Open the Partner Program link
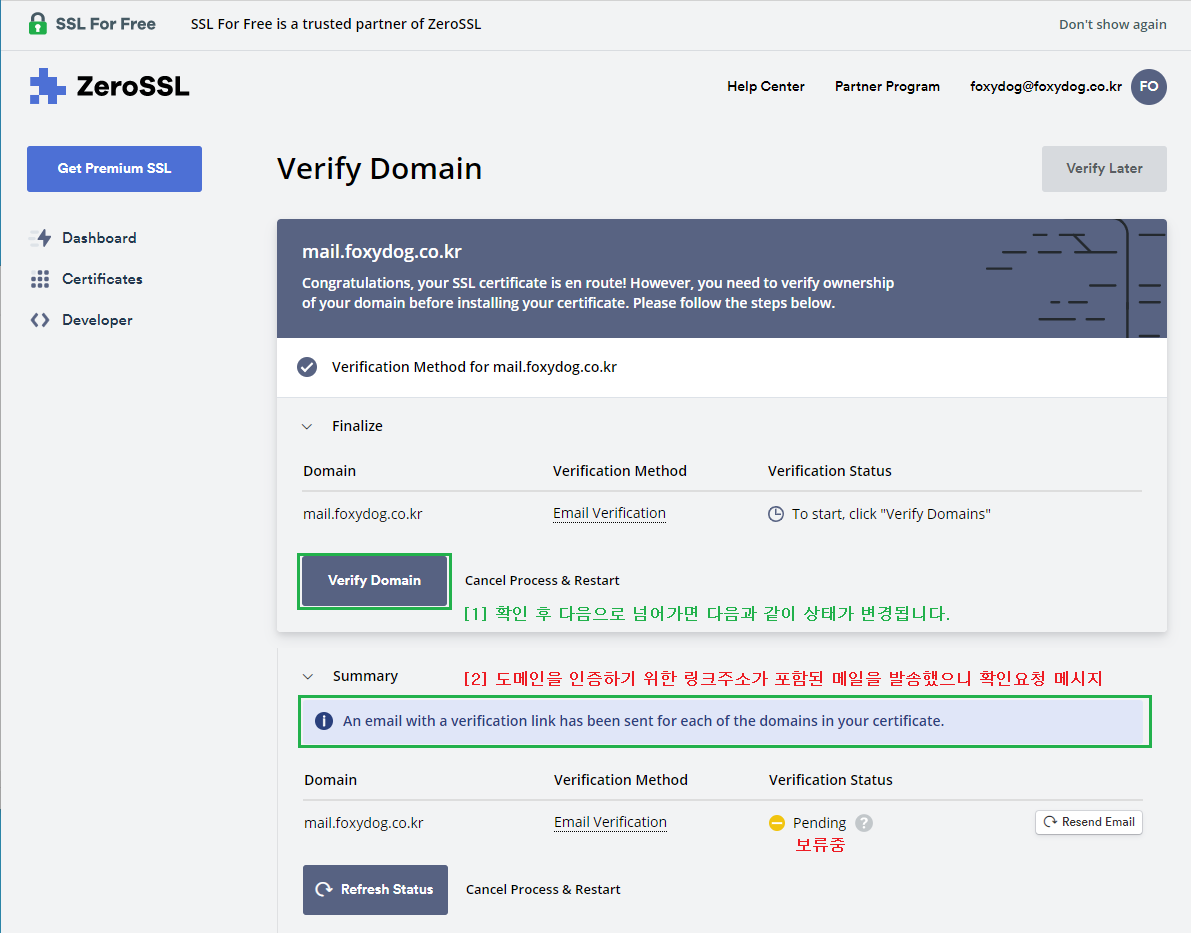 [887, 87]
